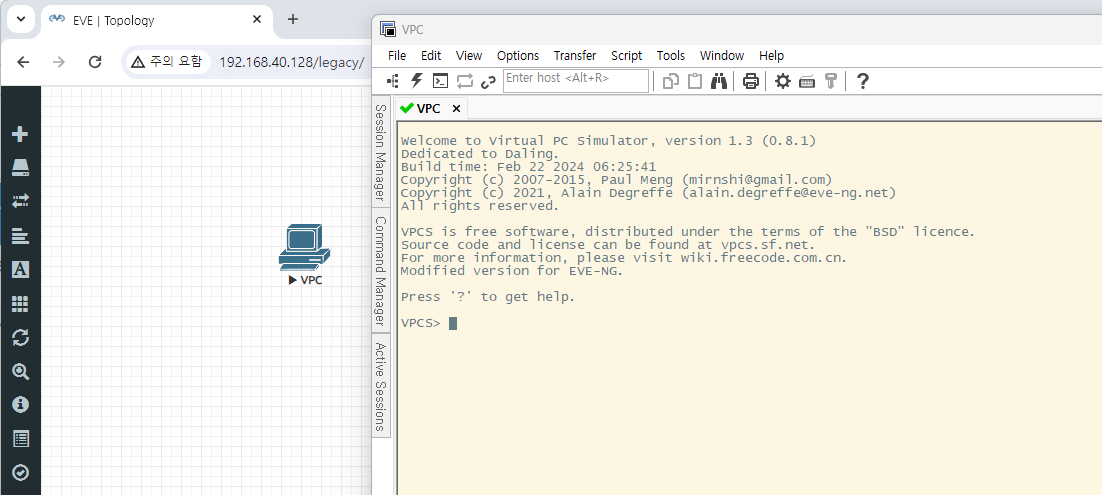Screen dimensions: 1102x495
Task: Close the EVE | Topology browser tab
Action: click(257, 20)
